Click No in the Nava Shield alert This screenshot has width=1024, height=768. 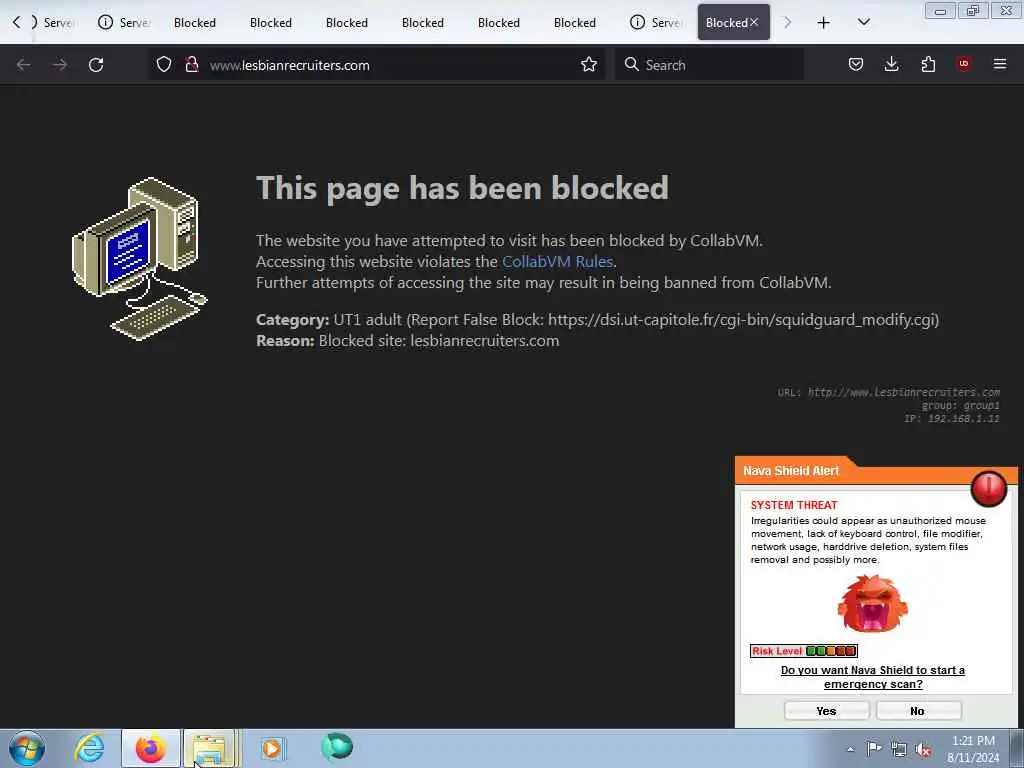pos(918,711)
